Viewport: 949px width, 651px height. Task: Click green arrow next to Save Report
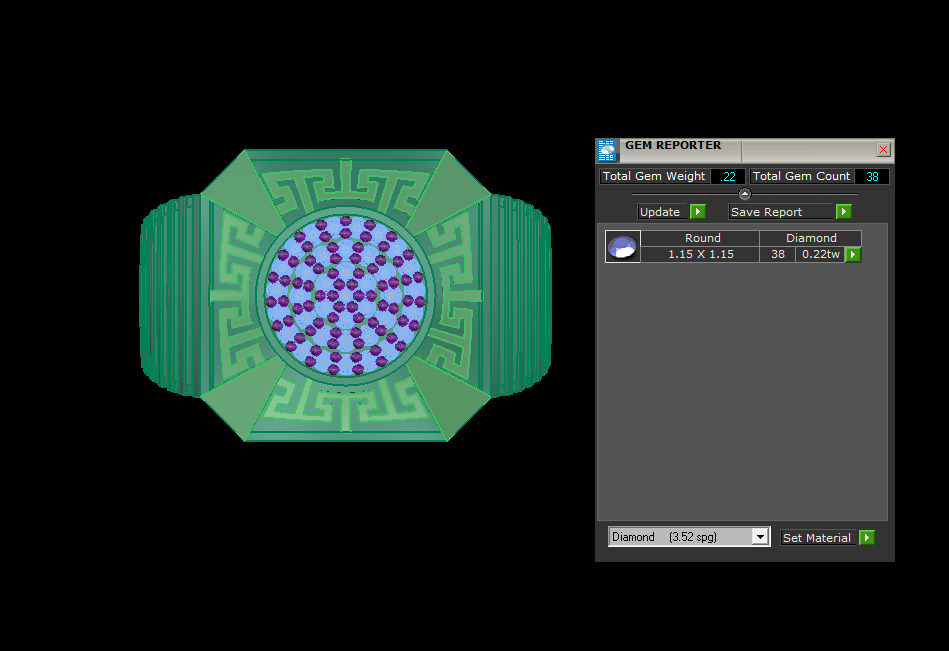(844, 212)
